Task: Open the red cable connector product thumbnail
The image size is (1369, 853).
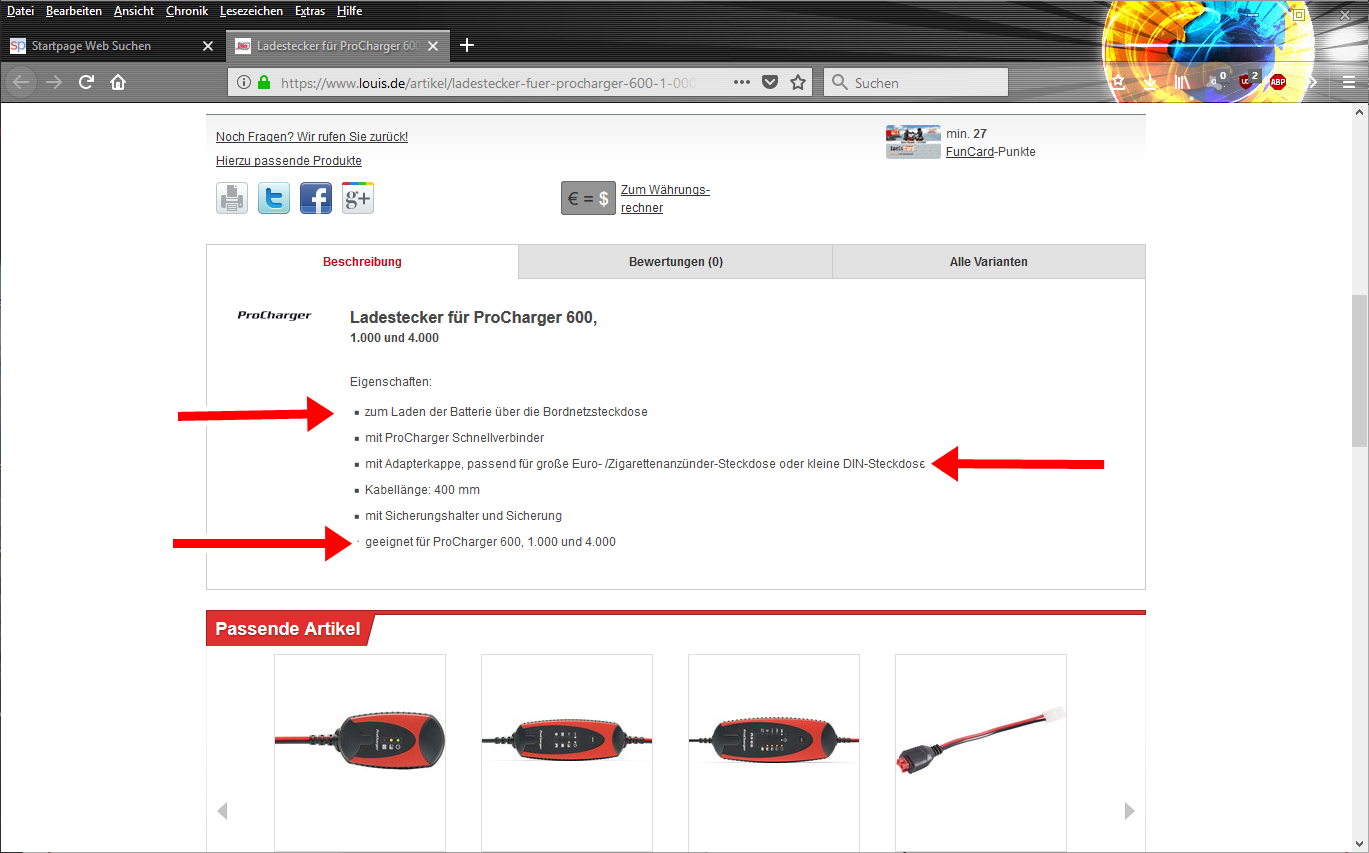Action: click(x=981, y=751)
